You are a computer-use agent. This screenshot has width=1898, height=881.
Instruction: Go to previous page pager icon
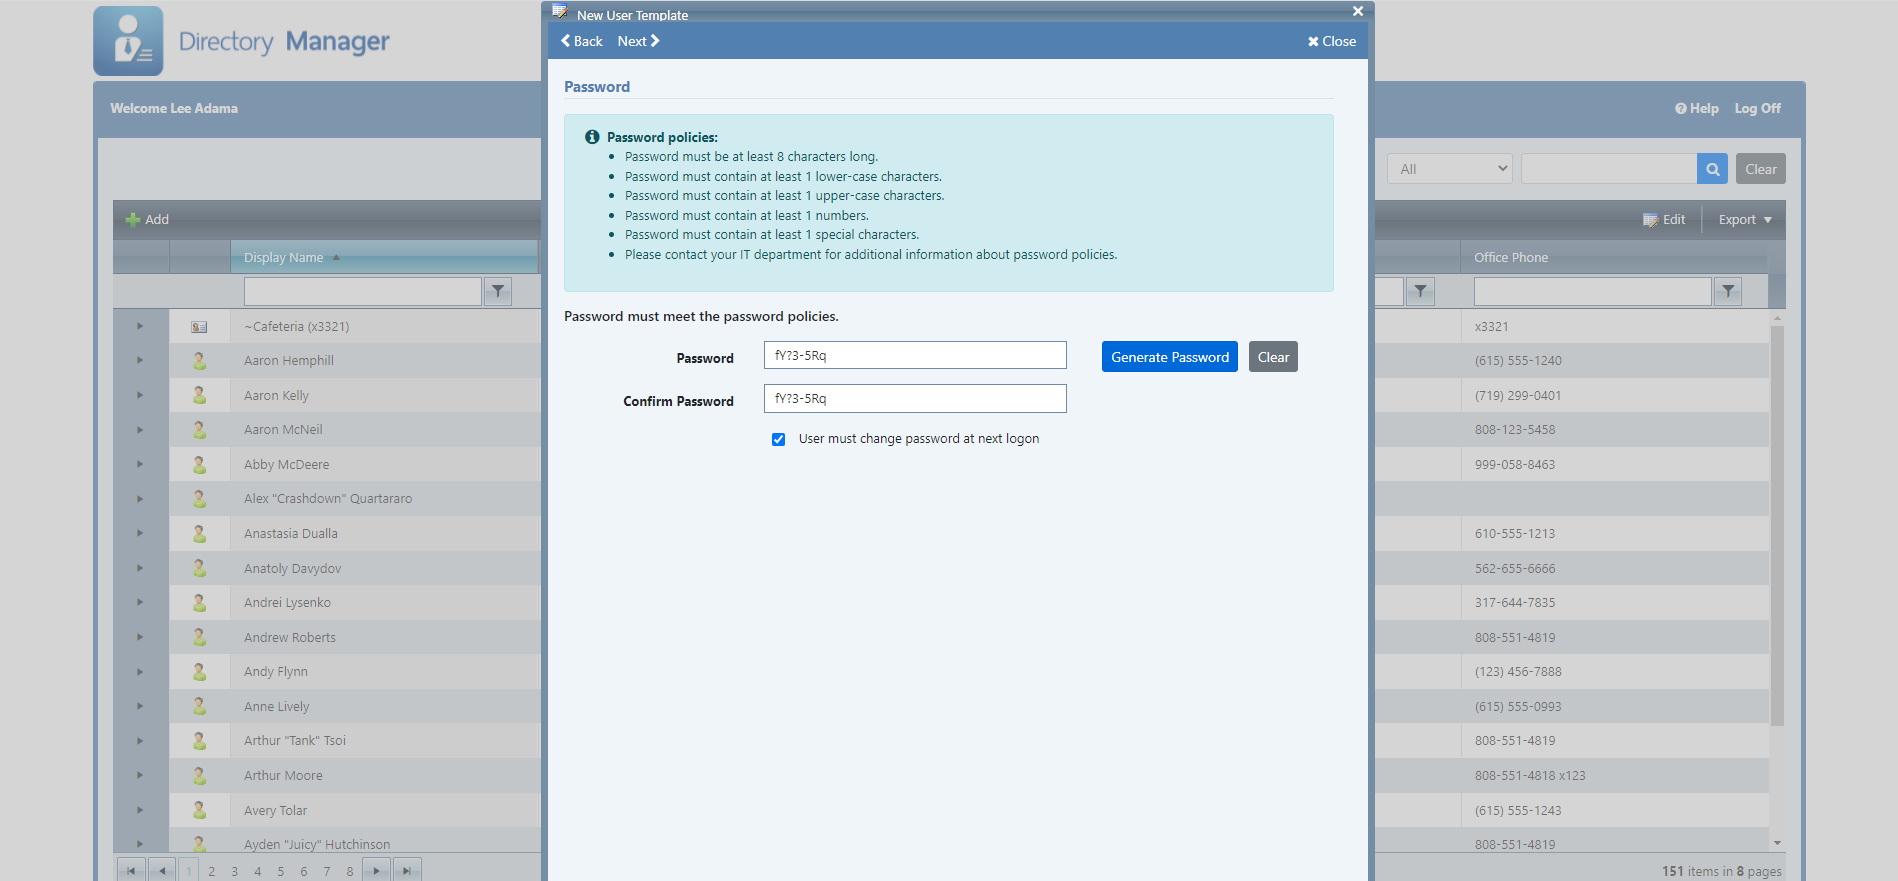click(162, 870)
